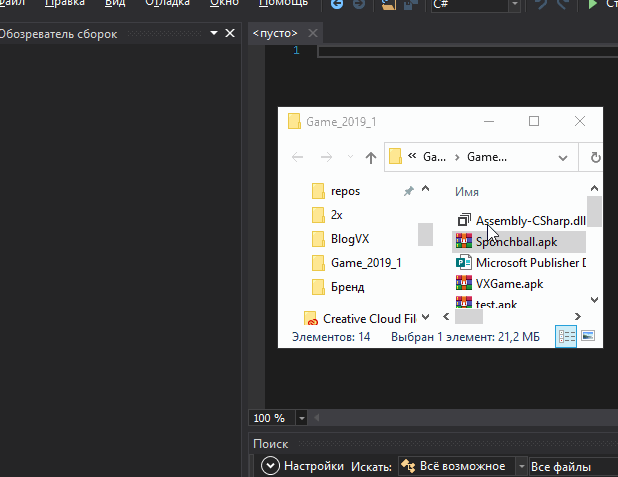The image size is (618, 477).
Task: Switch Explorer to details view icon
Action: [566, 336]
